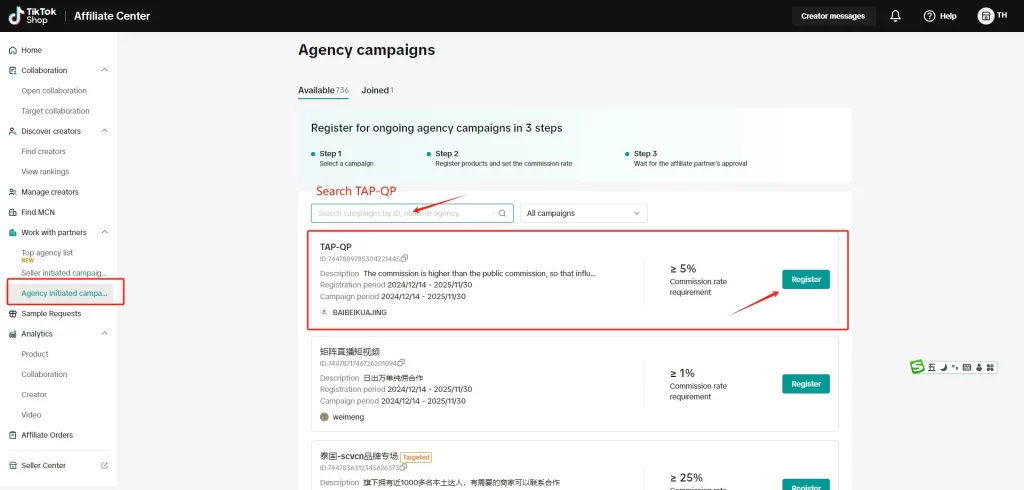This screenshot has height=490, width=1024.
Task: Click the Affiliate Orders clipboard icon
Action: click(12, 435)
